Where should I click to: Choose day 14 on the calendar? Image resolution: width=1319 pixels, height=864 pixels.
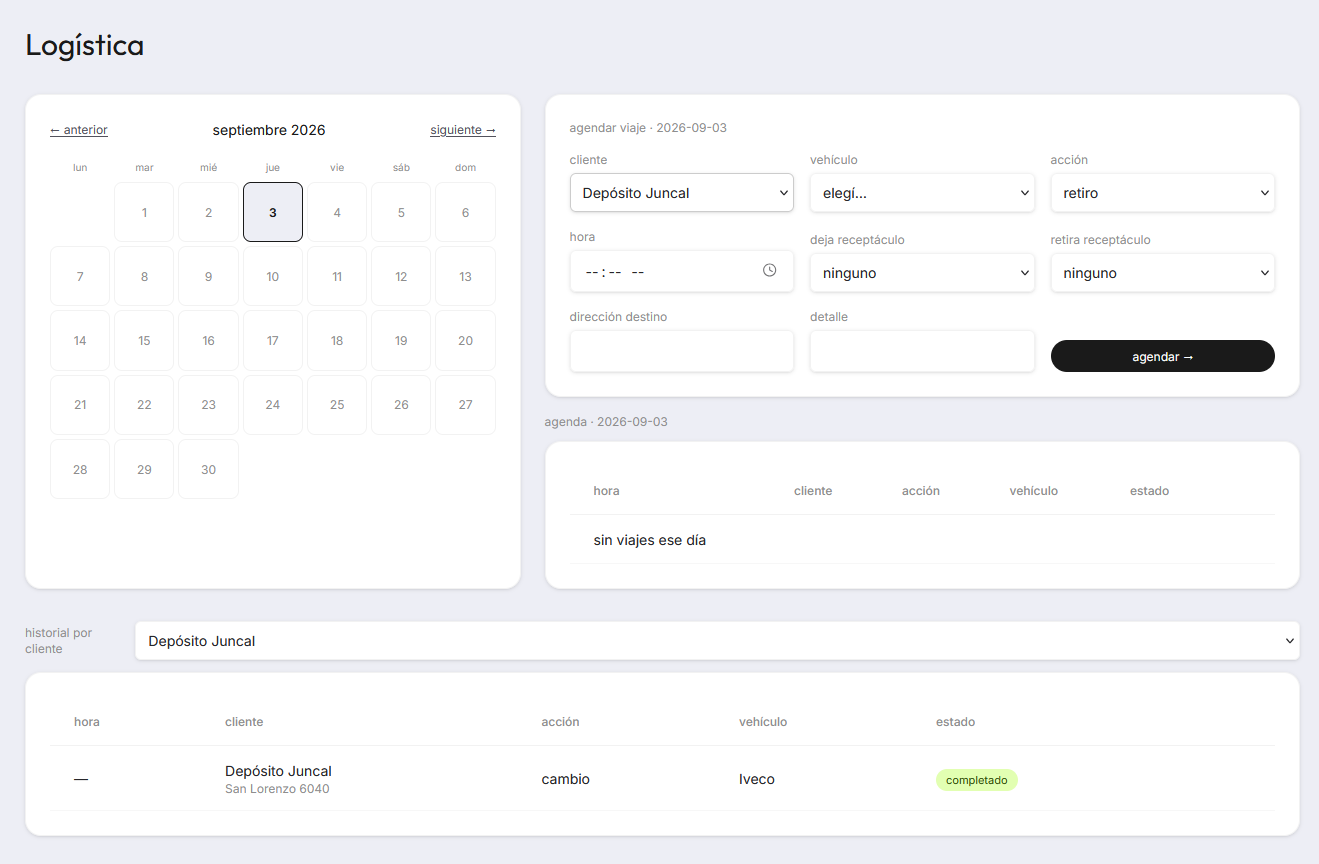click(x=80, y=340)
